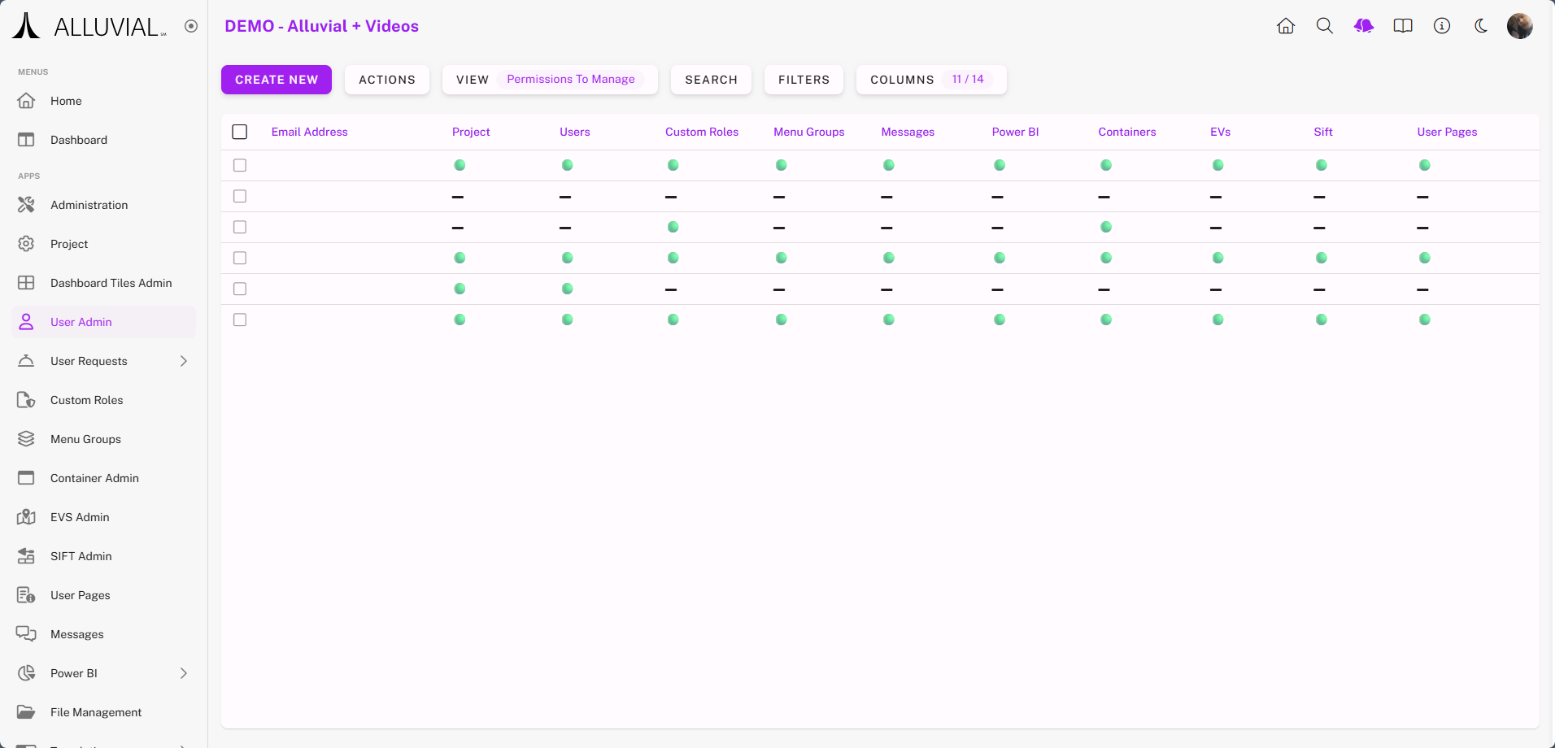Select the header select-all checkbox

239,132
